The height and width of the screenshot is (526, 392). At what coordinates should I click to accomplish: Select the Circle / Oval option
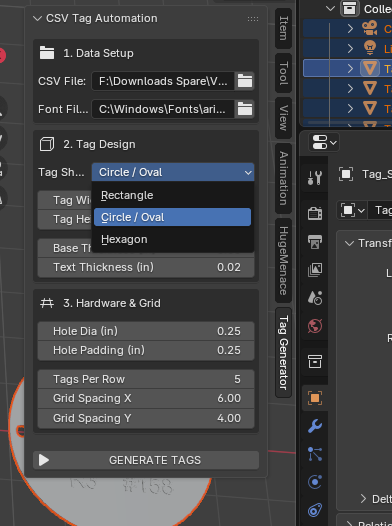pos(172,217)
